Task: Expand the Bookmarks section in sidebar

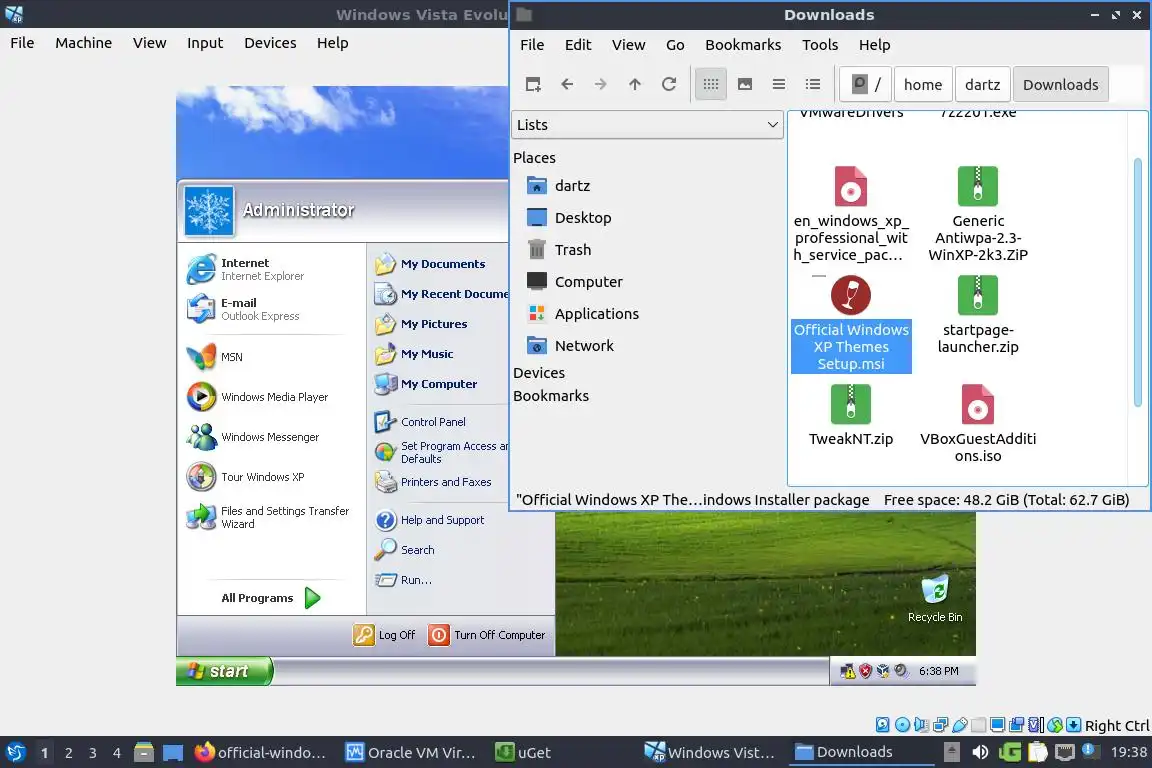Action: click(x=551, y=396)
